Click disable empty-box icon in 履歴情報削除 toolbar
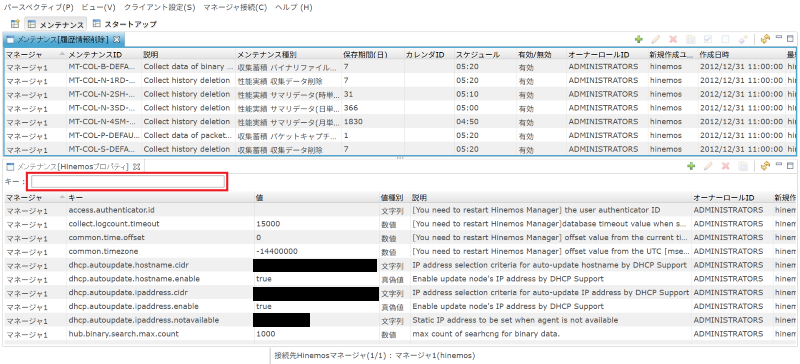 click(x=725, y=39)
